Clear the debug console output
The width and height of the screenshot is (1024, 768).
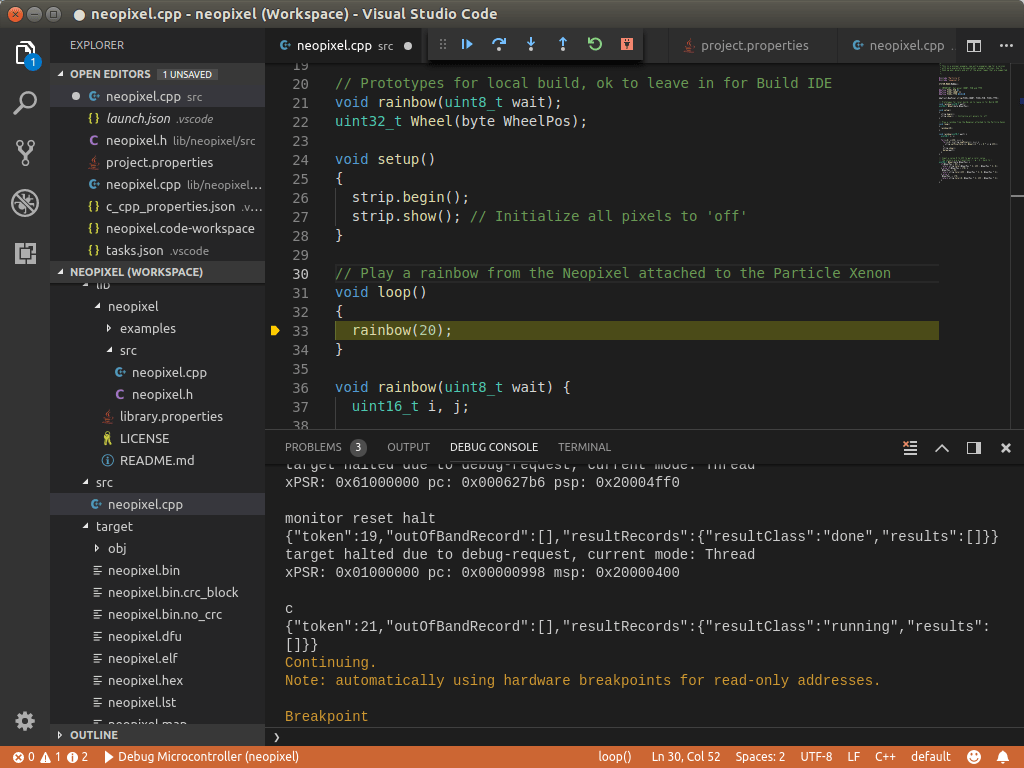pyautogui.click(x=910, y=447)
